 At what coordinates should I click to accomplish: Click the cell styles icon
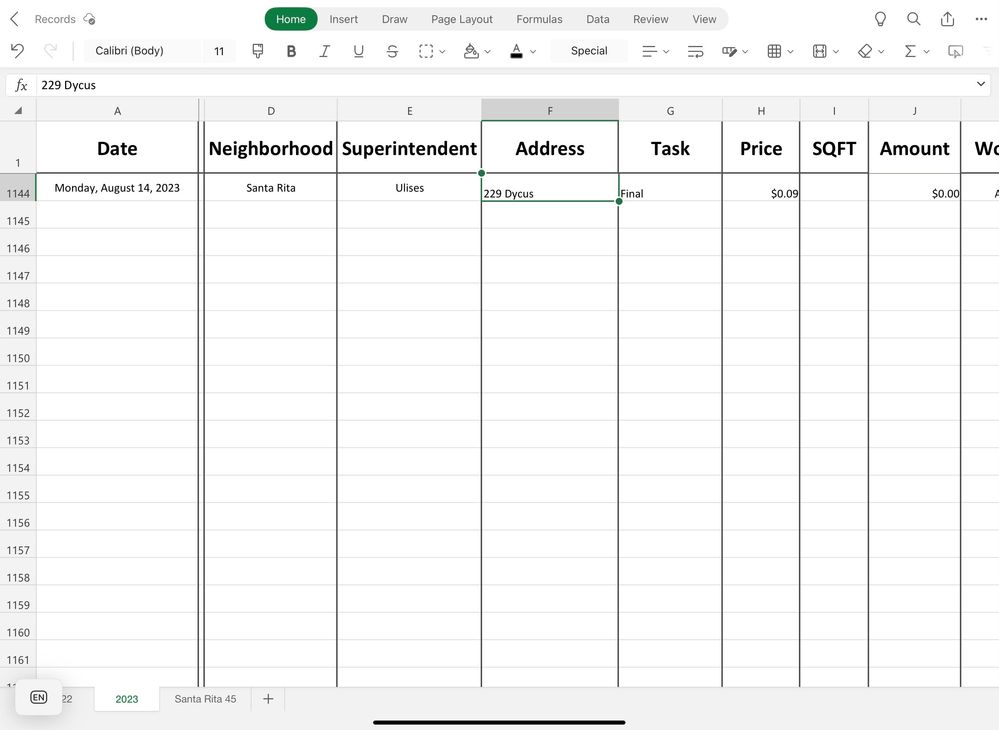(x=729, y=51)
